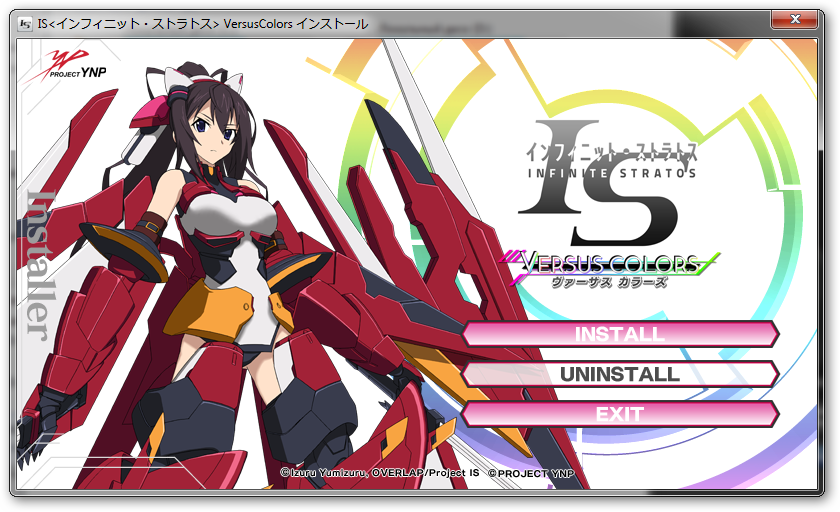
Task: Close the installer window with X
Action: pos(795,20)
